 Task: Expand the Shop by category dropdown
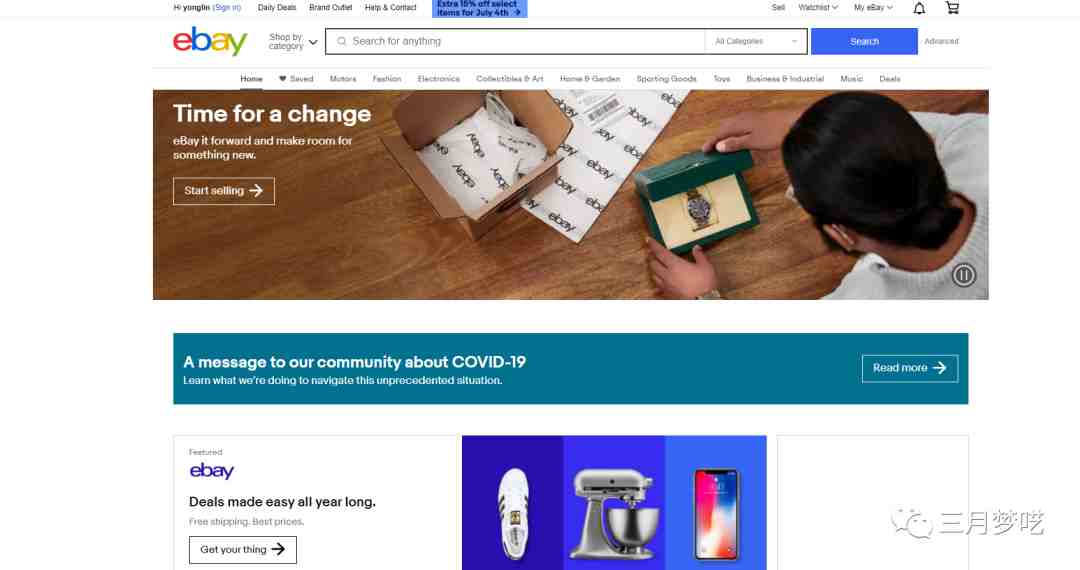point(293,41)
